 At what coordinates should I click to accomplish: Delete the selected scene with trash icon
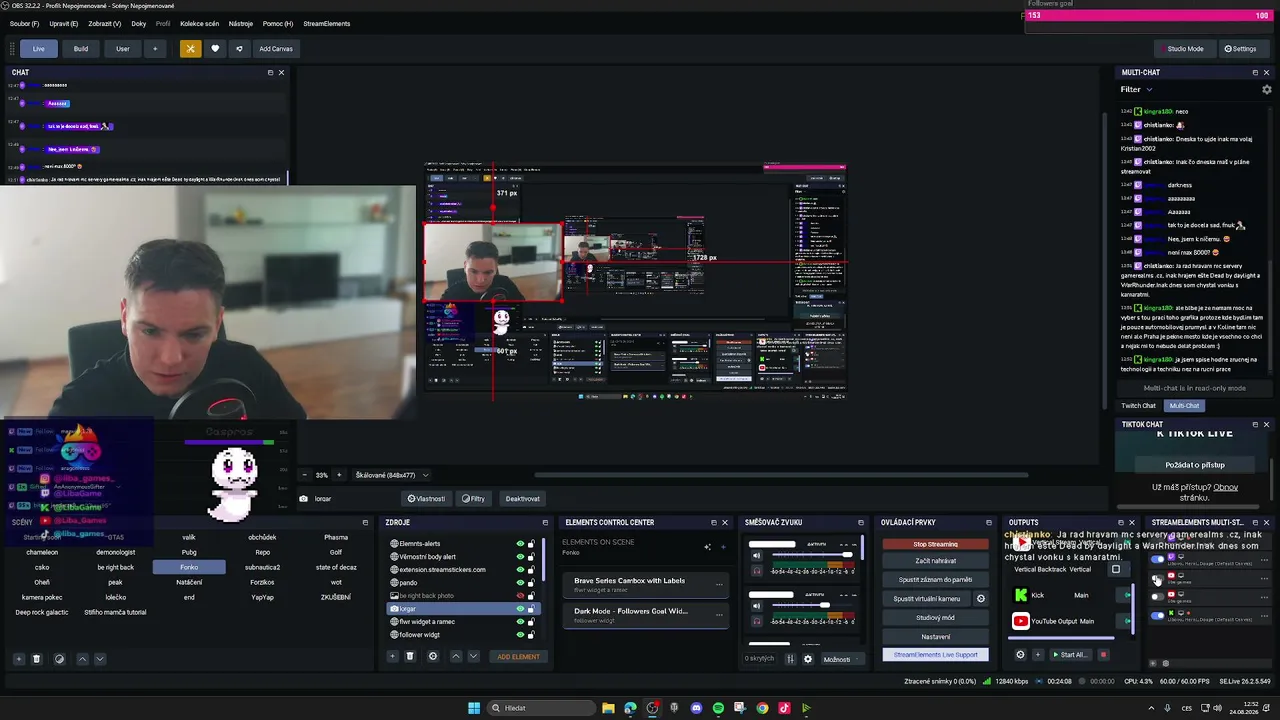(37, 659)
